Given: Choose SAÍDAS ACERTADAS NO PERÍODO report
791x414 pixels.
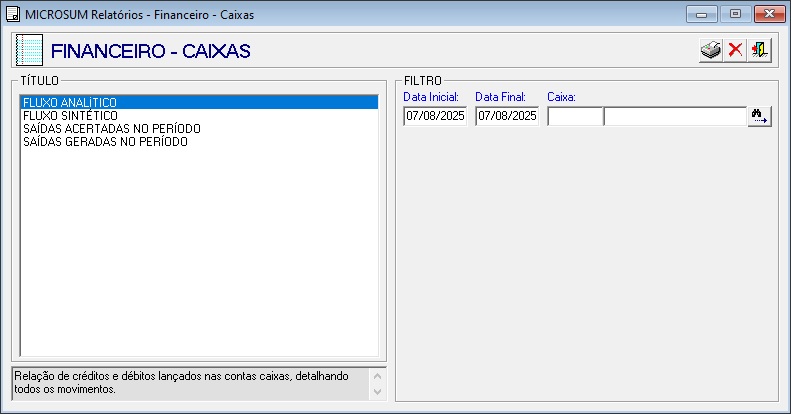Looking at the screenshot, I should point(111,129).
